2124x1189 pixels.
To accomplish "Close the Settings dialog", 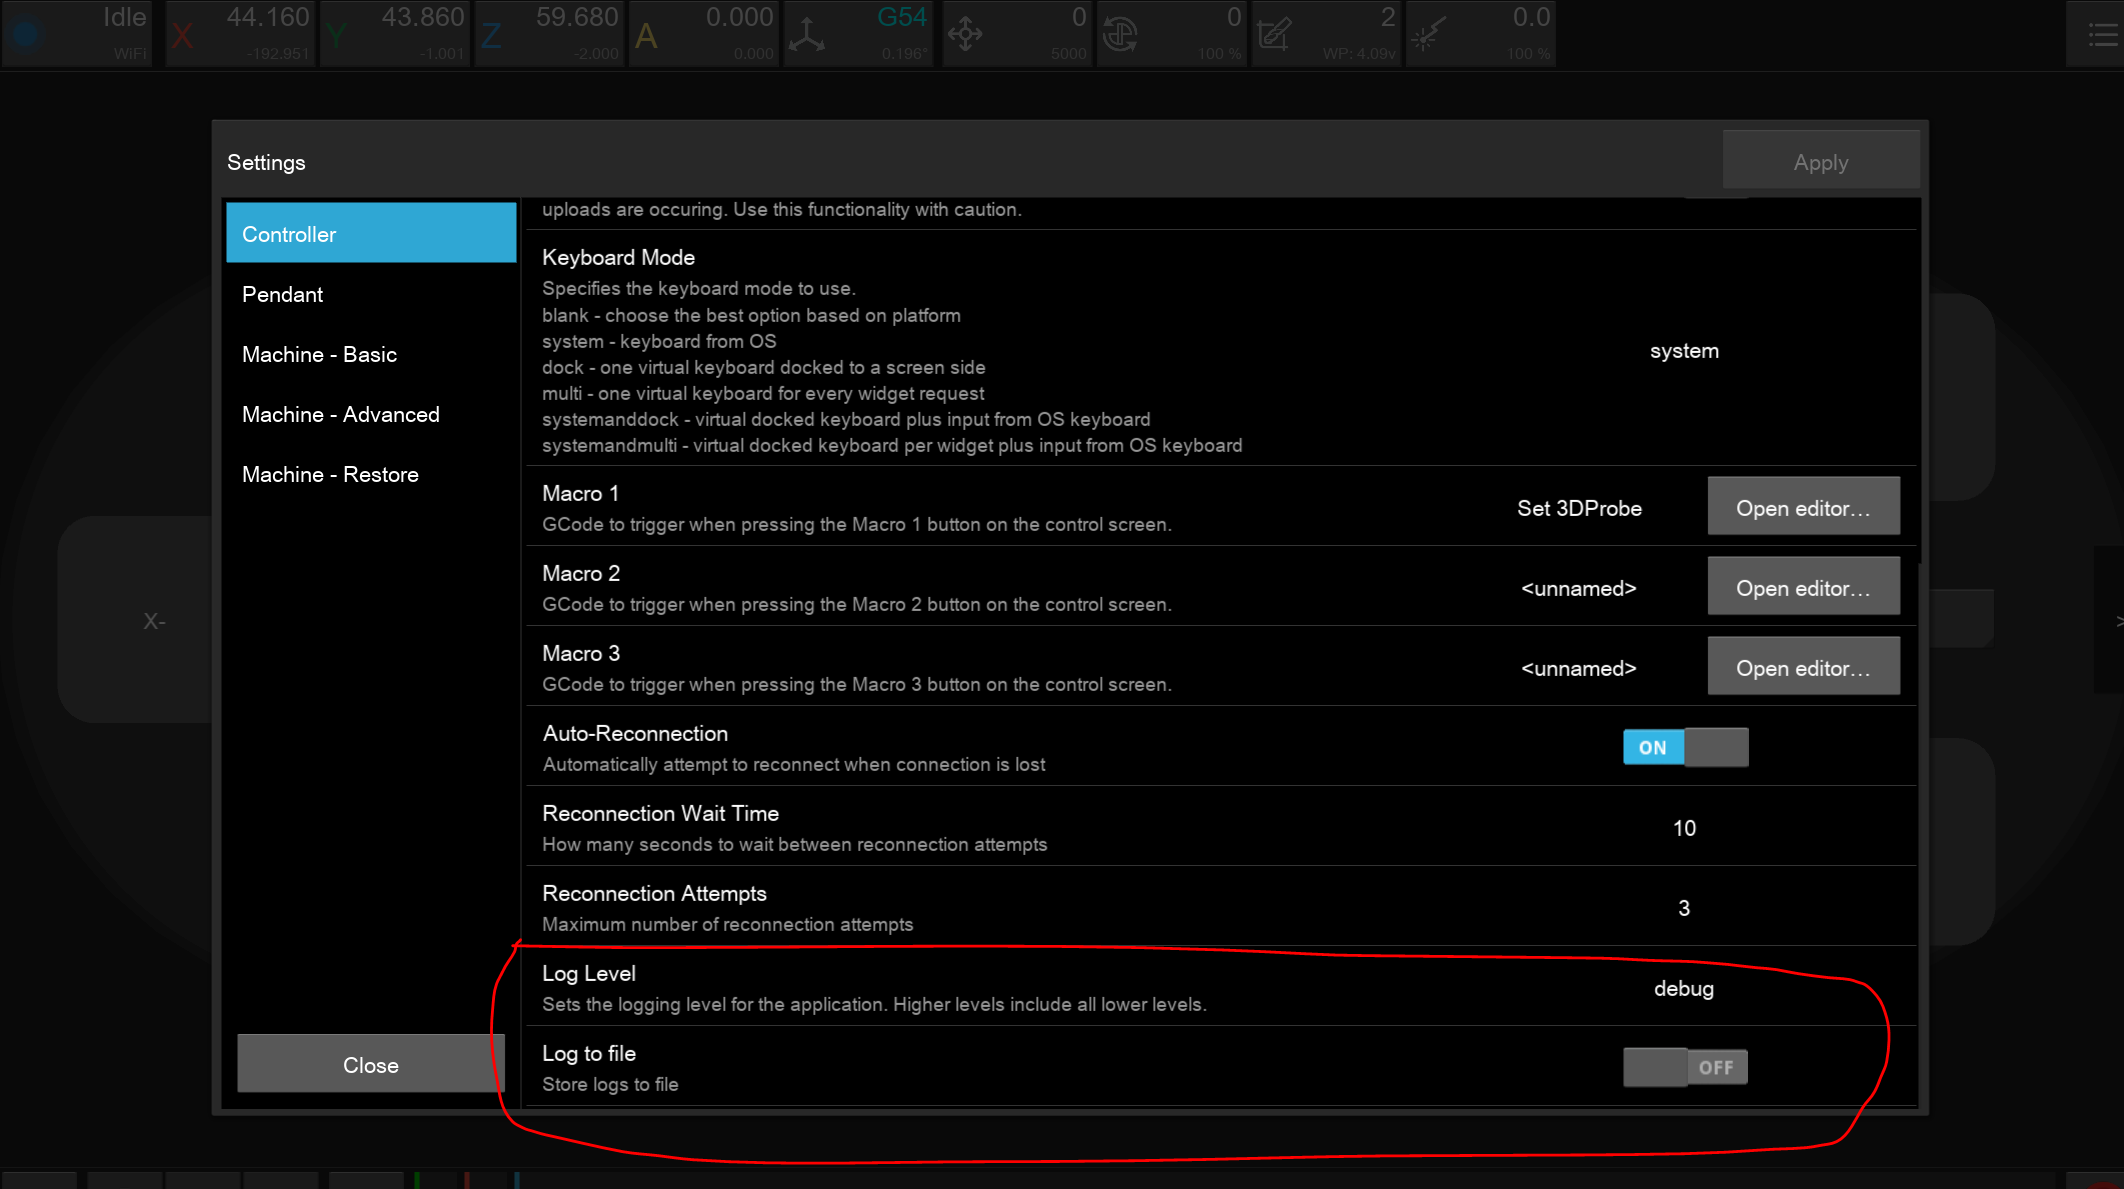I will (370, 1065).
